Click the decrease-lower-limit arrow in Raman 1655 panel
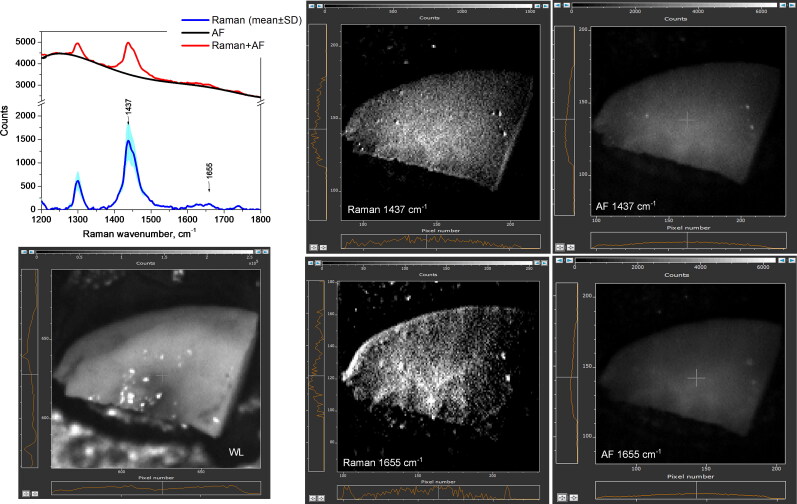Image resolution: width=797 pixels, height=504 pixels. (310, 263)
